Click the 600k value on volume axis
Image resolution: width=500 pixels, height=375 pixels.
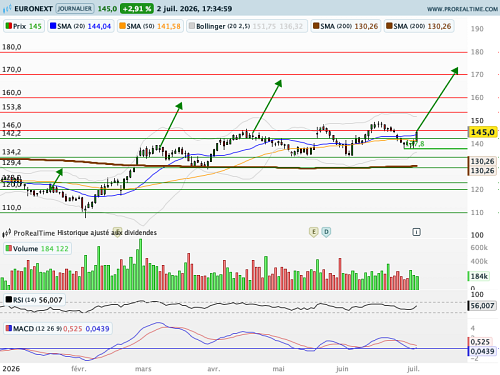pyautogui.click(x=479, y=248)
